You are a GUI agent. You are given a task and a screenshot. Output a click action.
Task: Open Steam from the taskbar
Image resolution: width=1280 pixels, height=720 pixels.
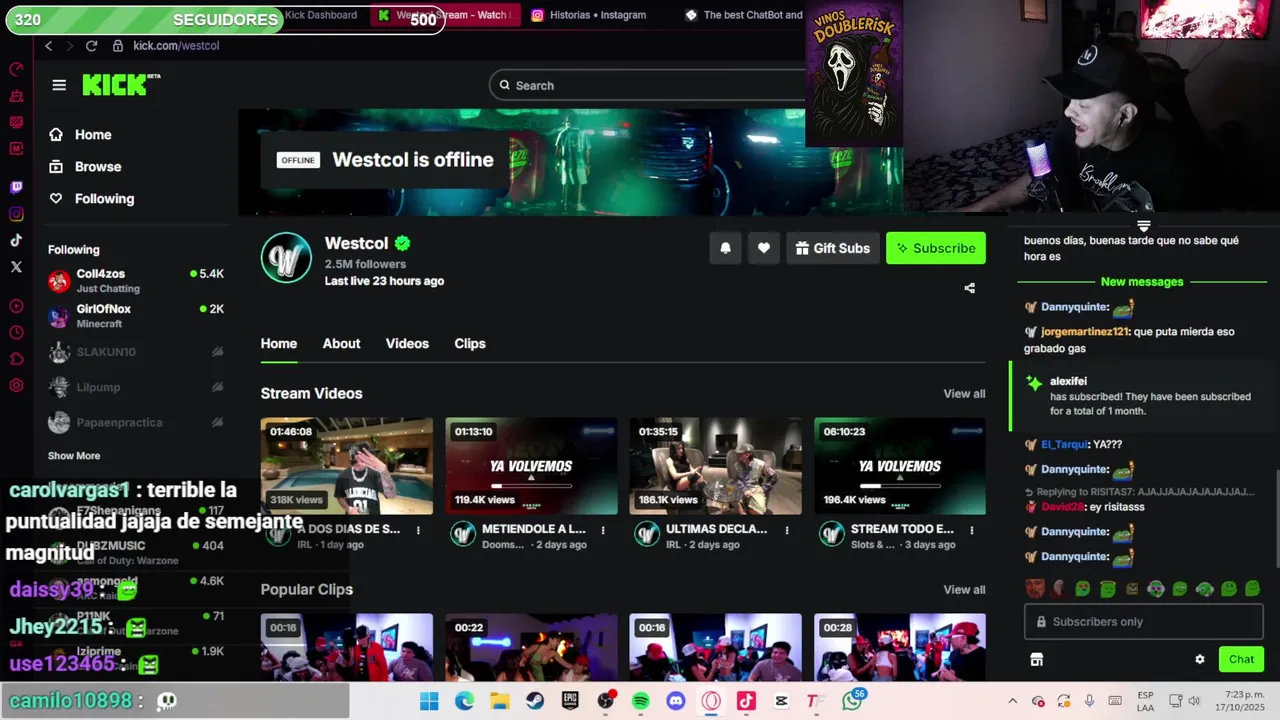535,701
